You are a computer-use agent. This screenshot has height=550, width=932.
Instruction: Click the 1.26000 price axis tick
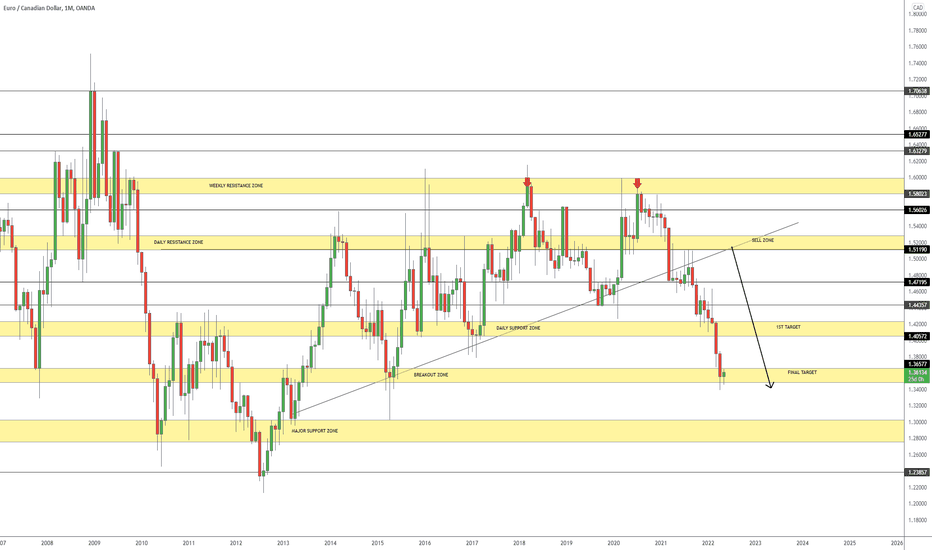point(918,455)
